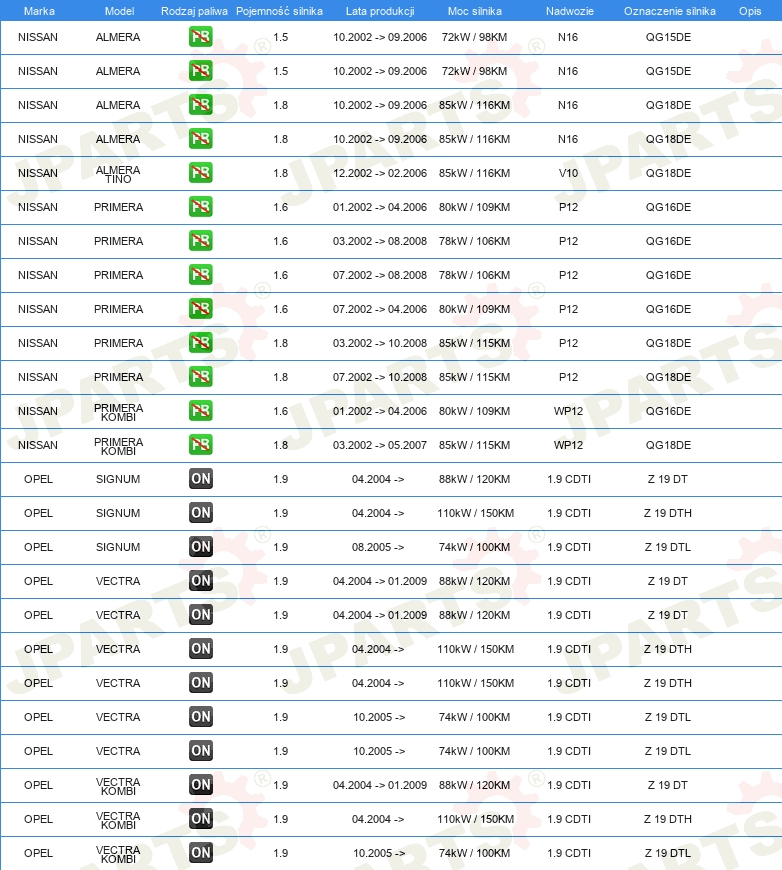Select Z 19 DTH engine cell for VECTRA KOMBI
The height and width of the screenshot is (870, 782).
[668, 819]
